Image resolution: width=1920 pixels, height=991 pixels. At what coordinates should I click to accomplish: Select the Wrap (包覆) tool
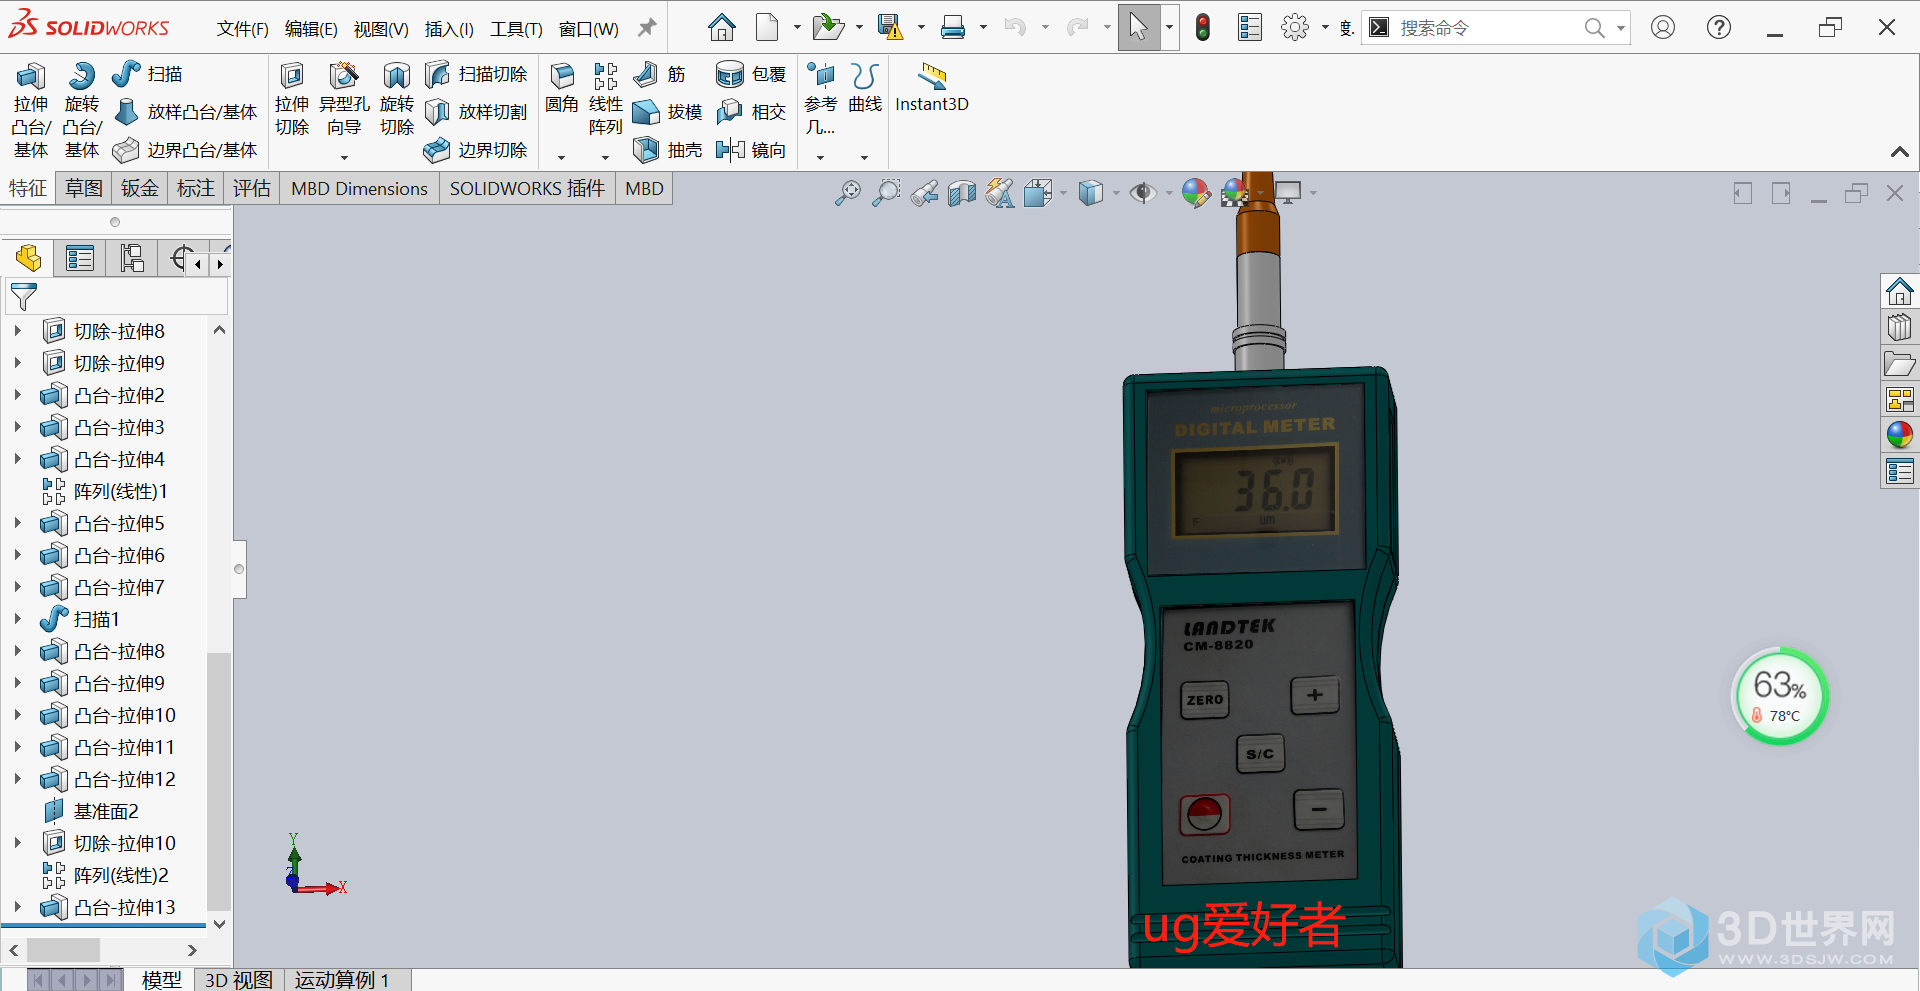pyautogui.click(x=751, y=74)
